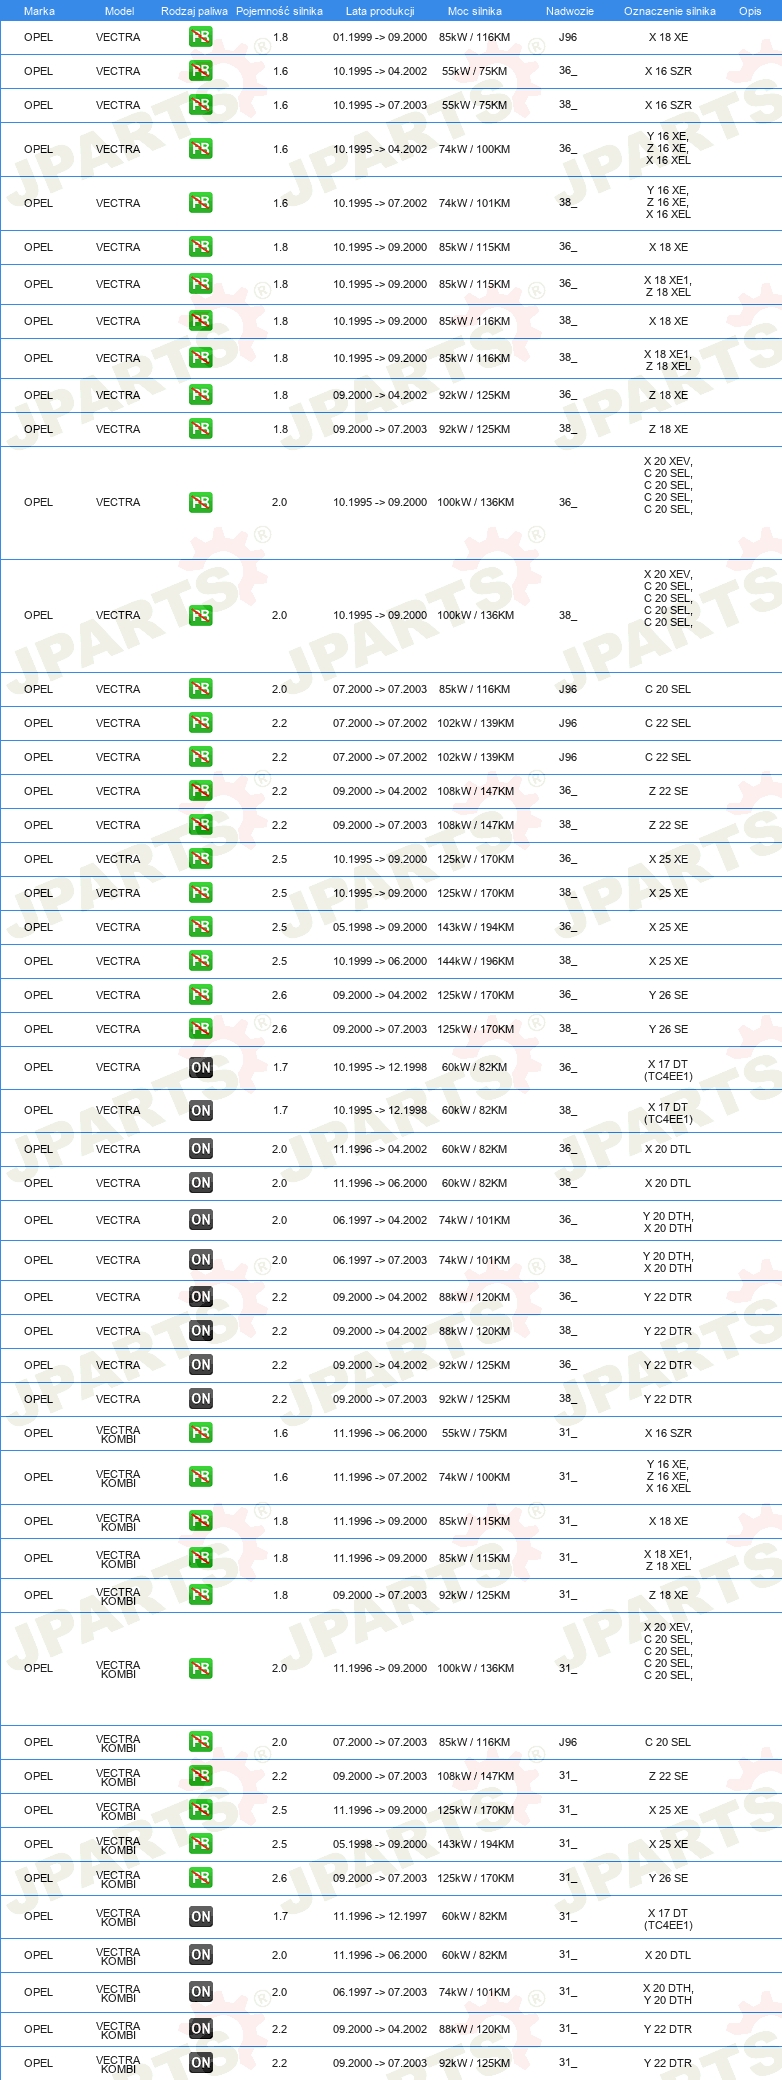Click petrol icon in the 01.1999 -> 09.2000 row
Viewport: 782px width, 2080px height.
(x=201, y=37)
